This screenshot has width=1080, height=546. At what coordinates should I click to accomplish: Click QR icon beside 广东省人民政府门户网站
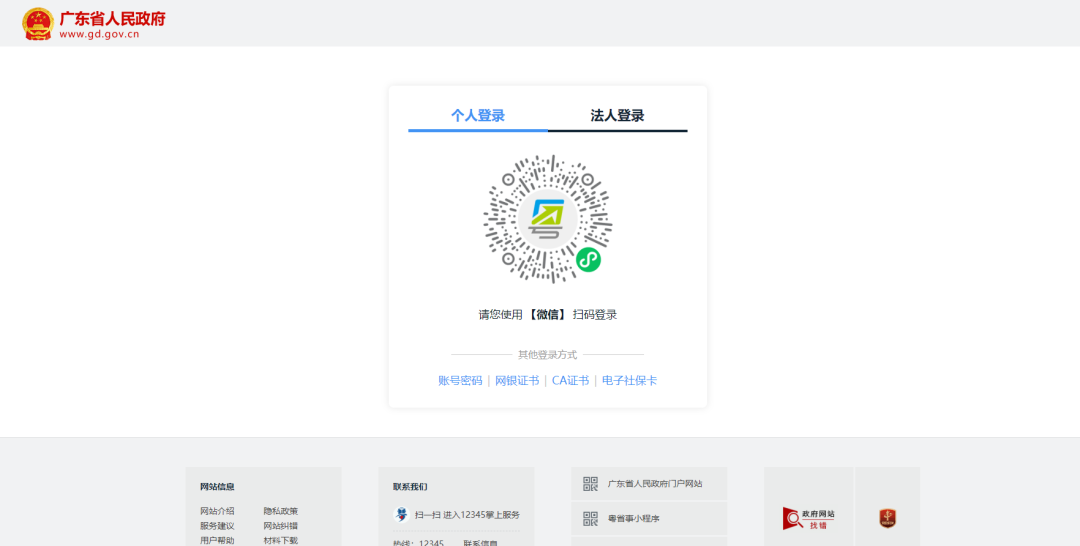point(590,484)
